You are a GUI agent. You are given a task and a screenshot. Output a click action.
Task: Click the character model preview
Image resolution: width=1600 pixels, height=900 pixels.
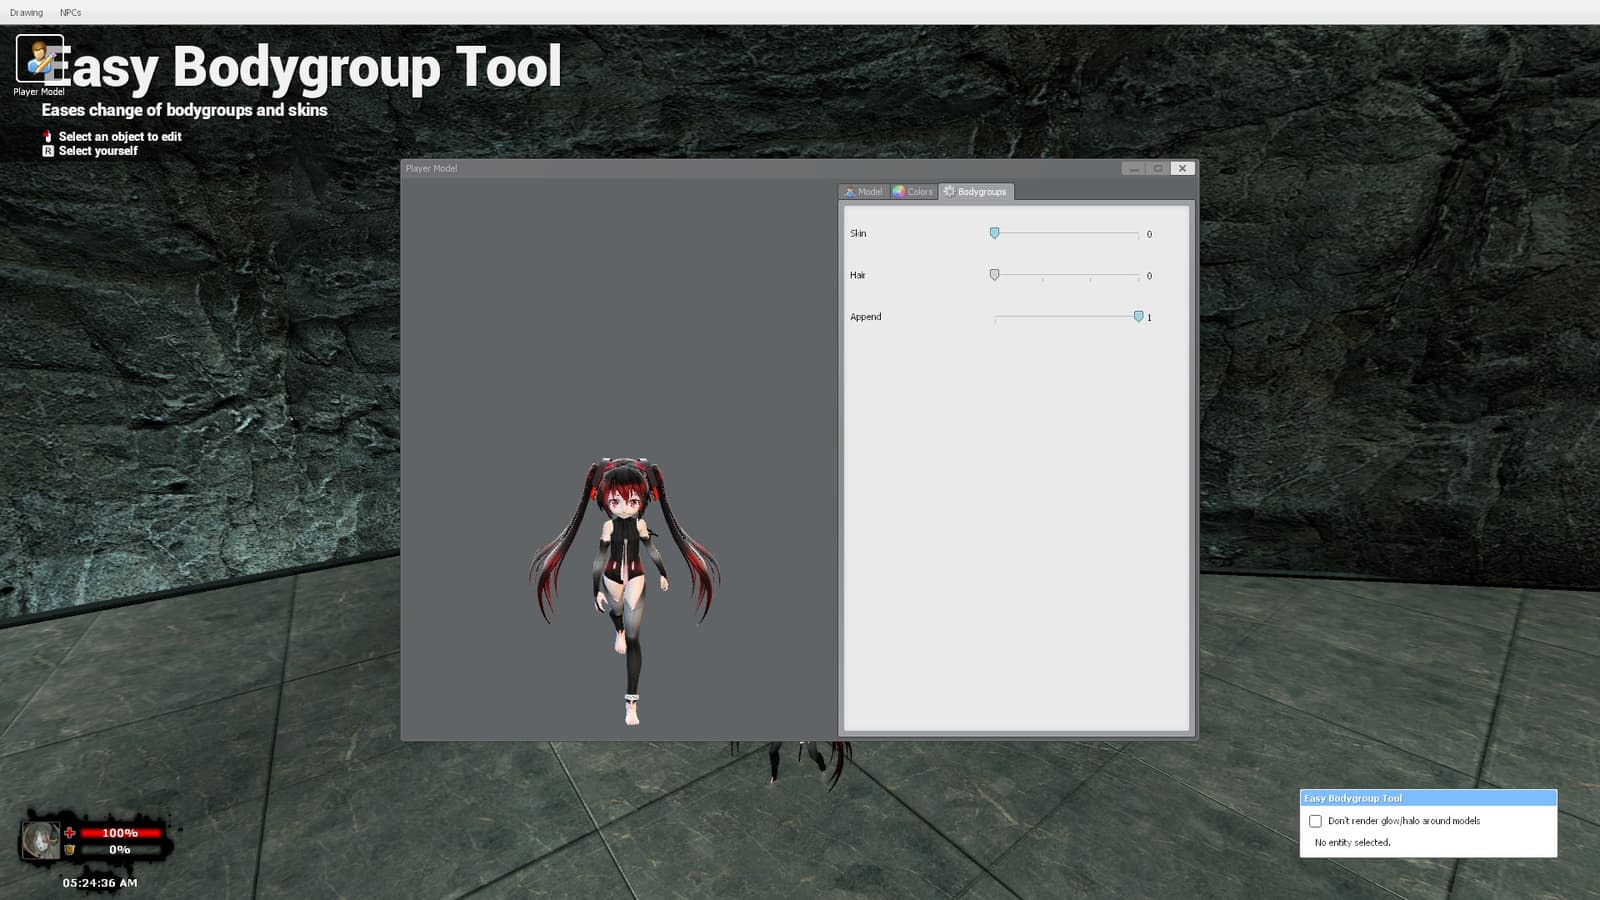625,590
